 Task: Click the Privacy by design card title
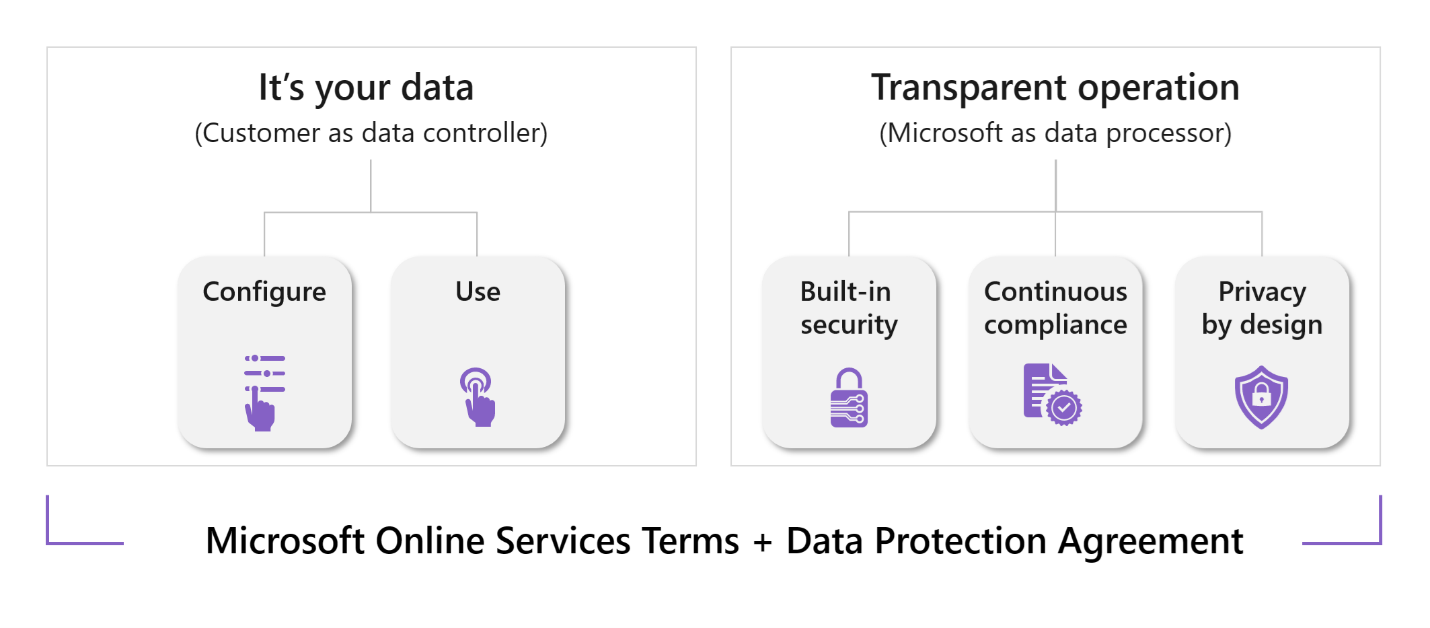[x=1262, y=308]
